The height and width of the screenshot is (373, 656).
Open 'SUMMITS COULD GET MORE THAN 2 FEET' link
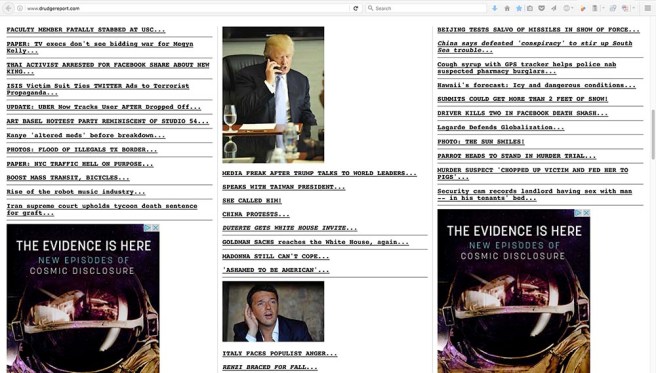pyautogui.click(x=523, y=99)
